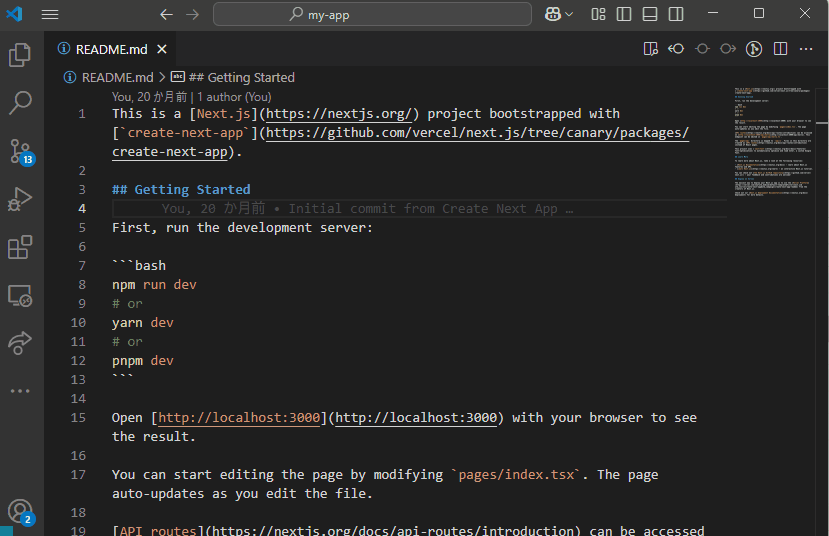This screenshot has height=536, width=829.
Task: Open the https://nextjs.org/ link
Action: point(338,114)
